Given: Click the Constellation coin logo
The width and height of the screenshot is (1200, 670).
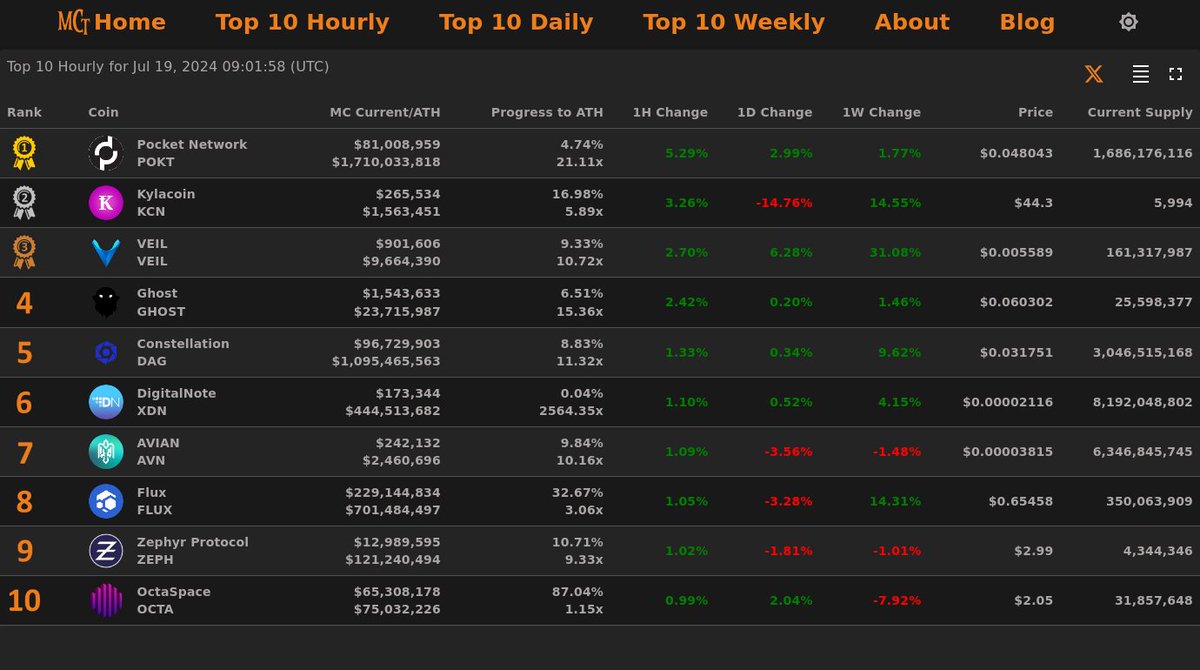Looking at the screenshot, I should [106, 352].
